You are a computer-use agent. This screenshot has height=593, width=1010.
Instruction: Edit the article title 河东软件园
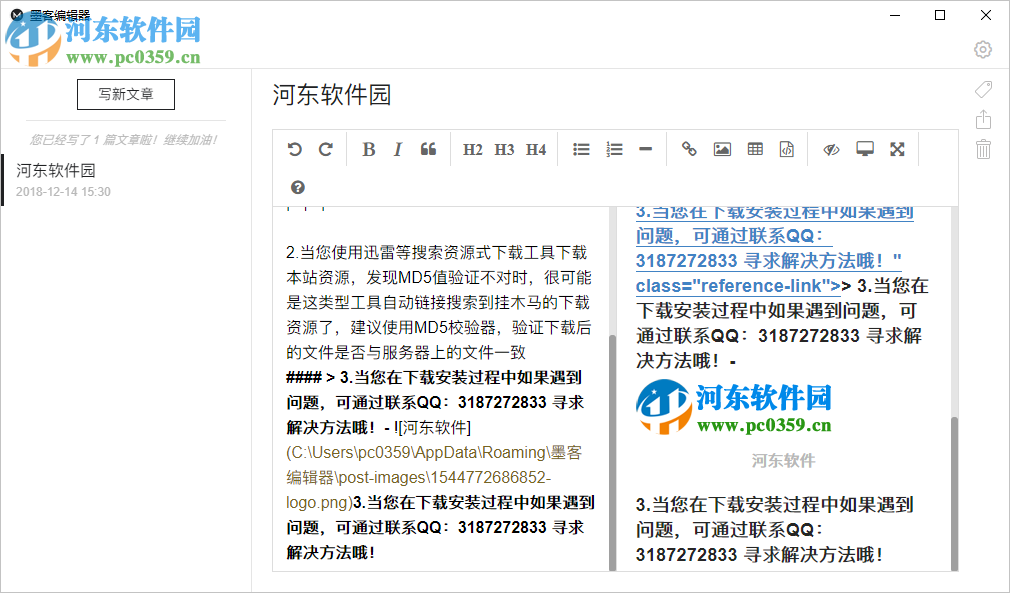click(x=332, y=95)
